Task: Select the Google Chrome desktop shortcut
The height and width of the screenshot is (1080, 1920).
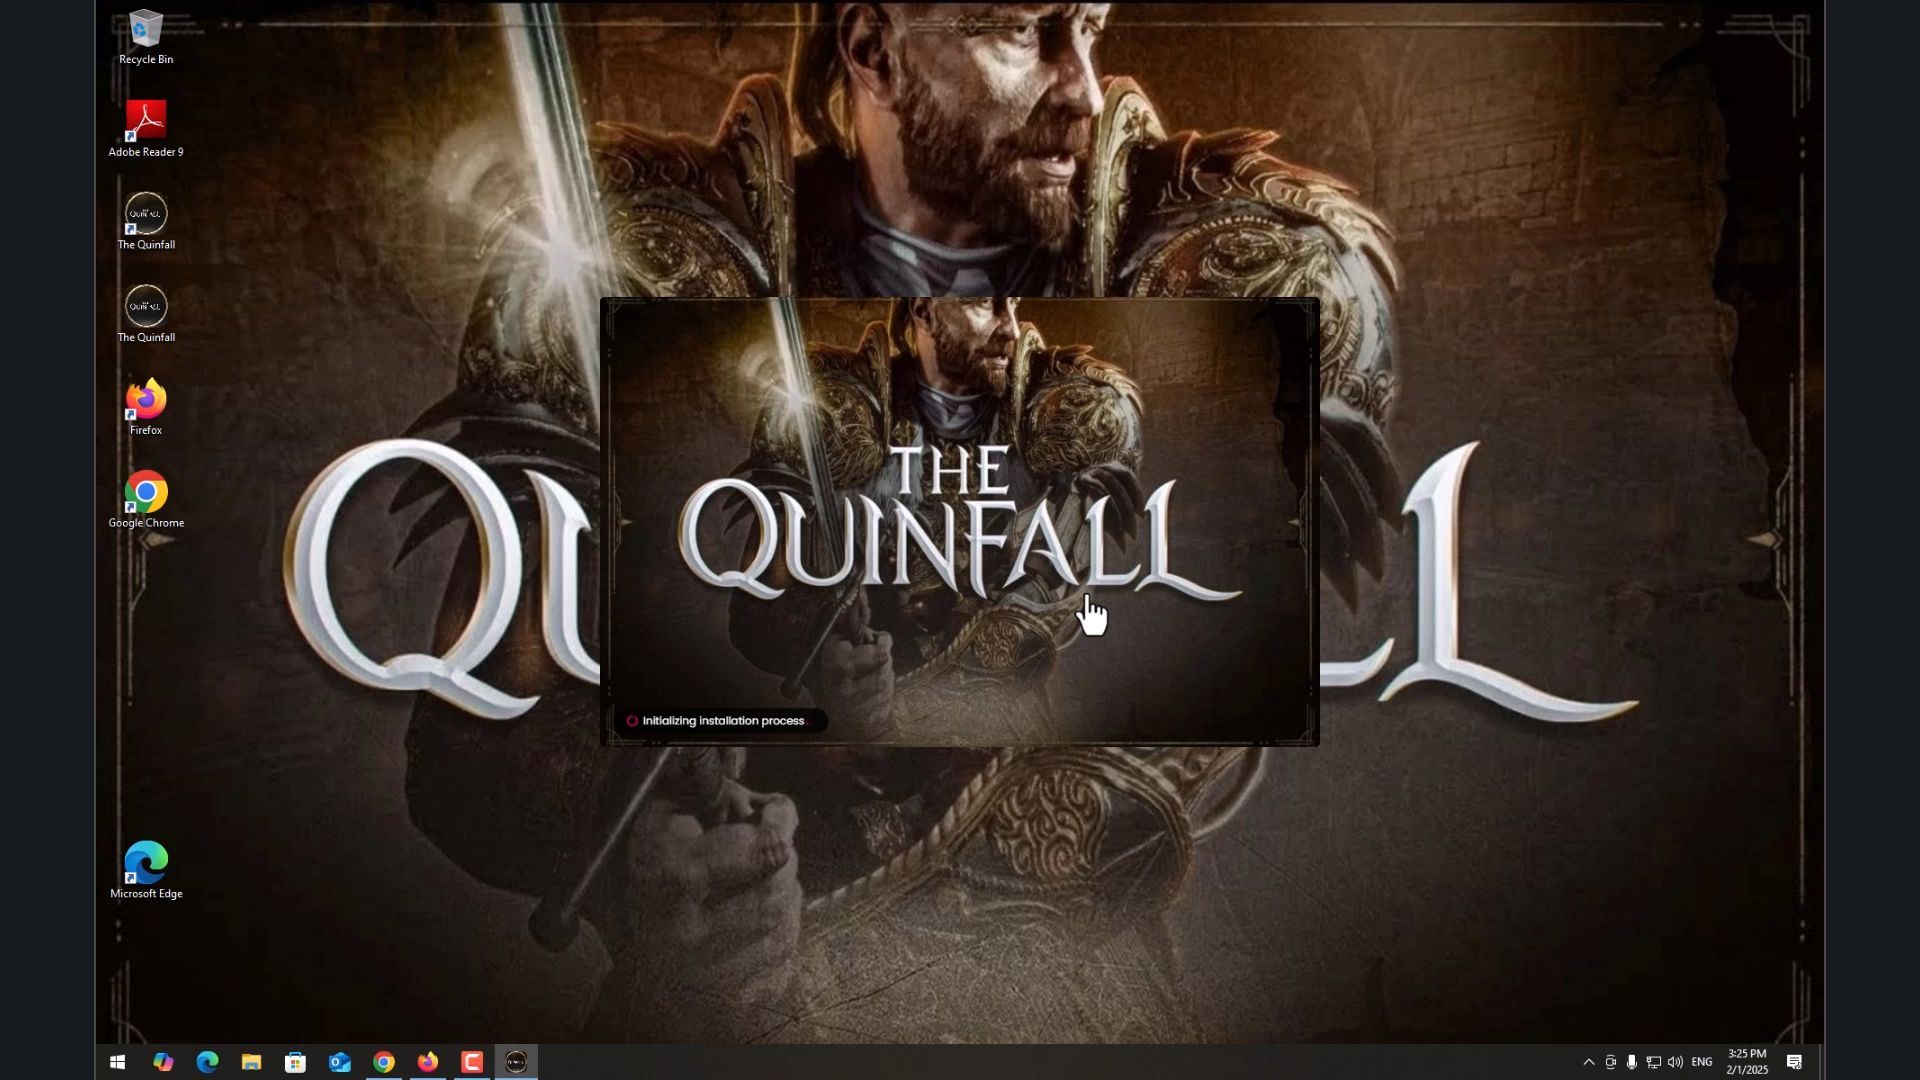Action: tap(146, 500)
